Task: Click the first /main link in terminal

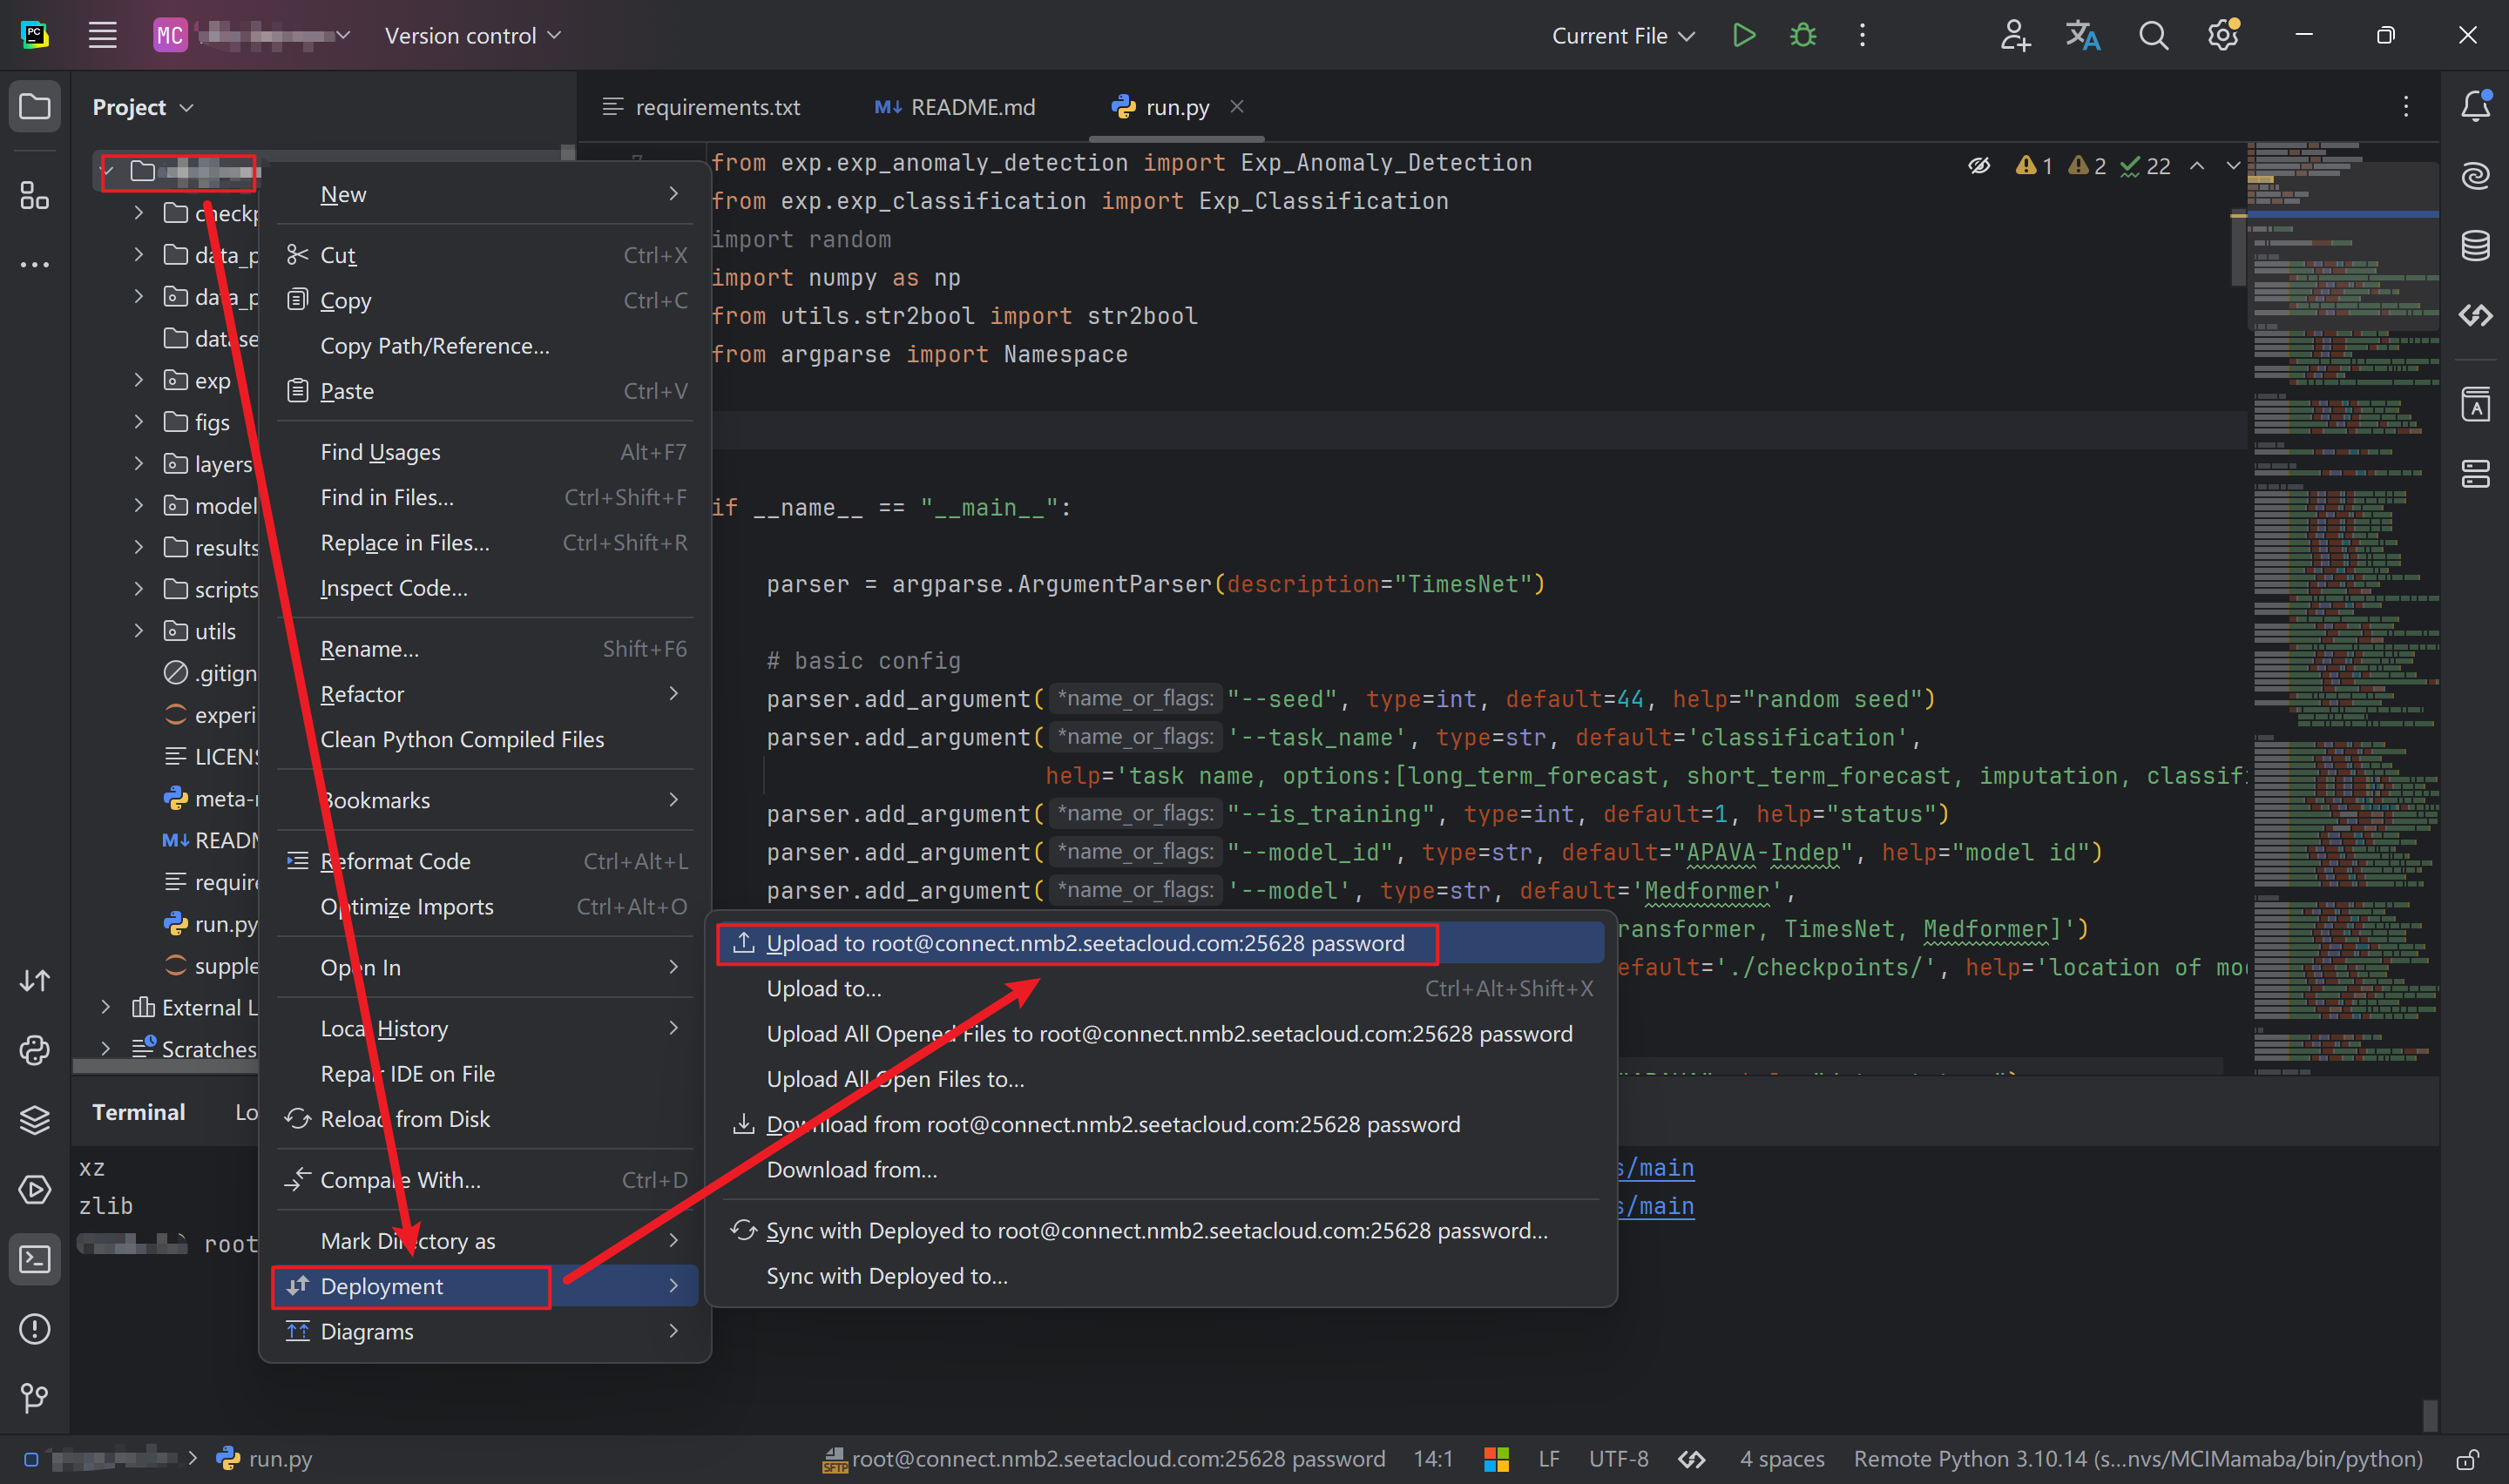Action: pyautogui.click(x=1656, y=1168)
